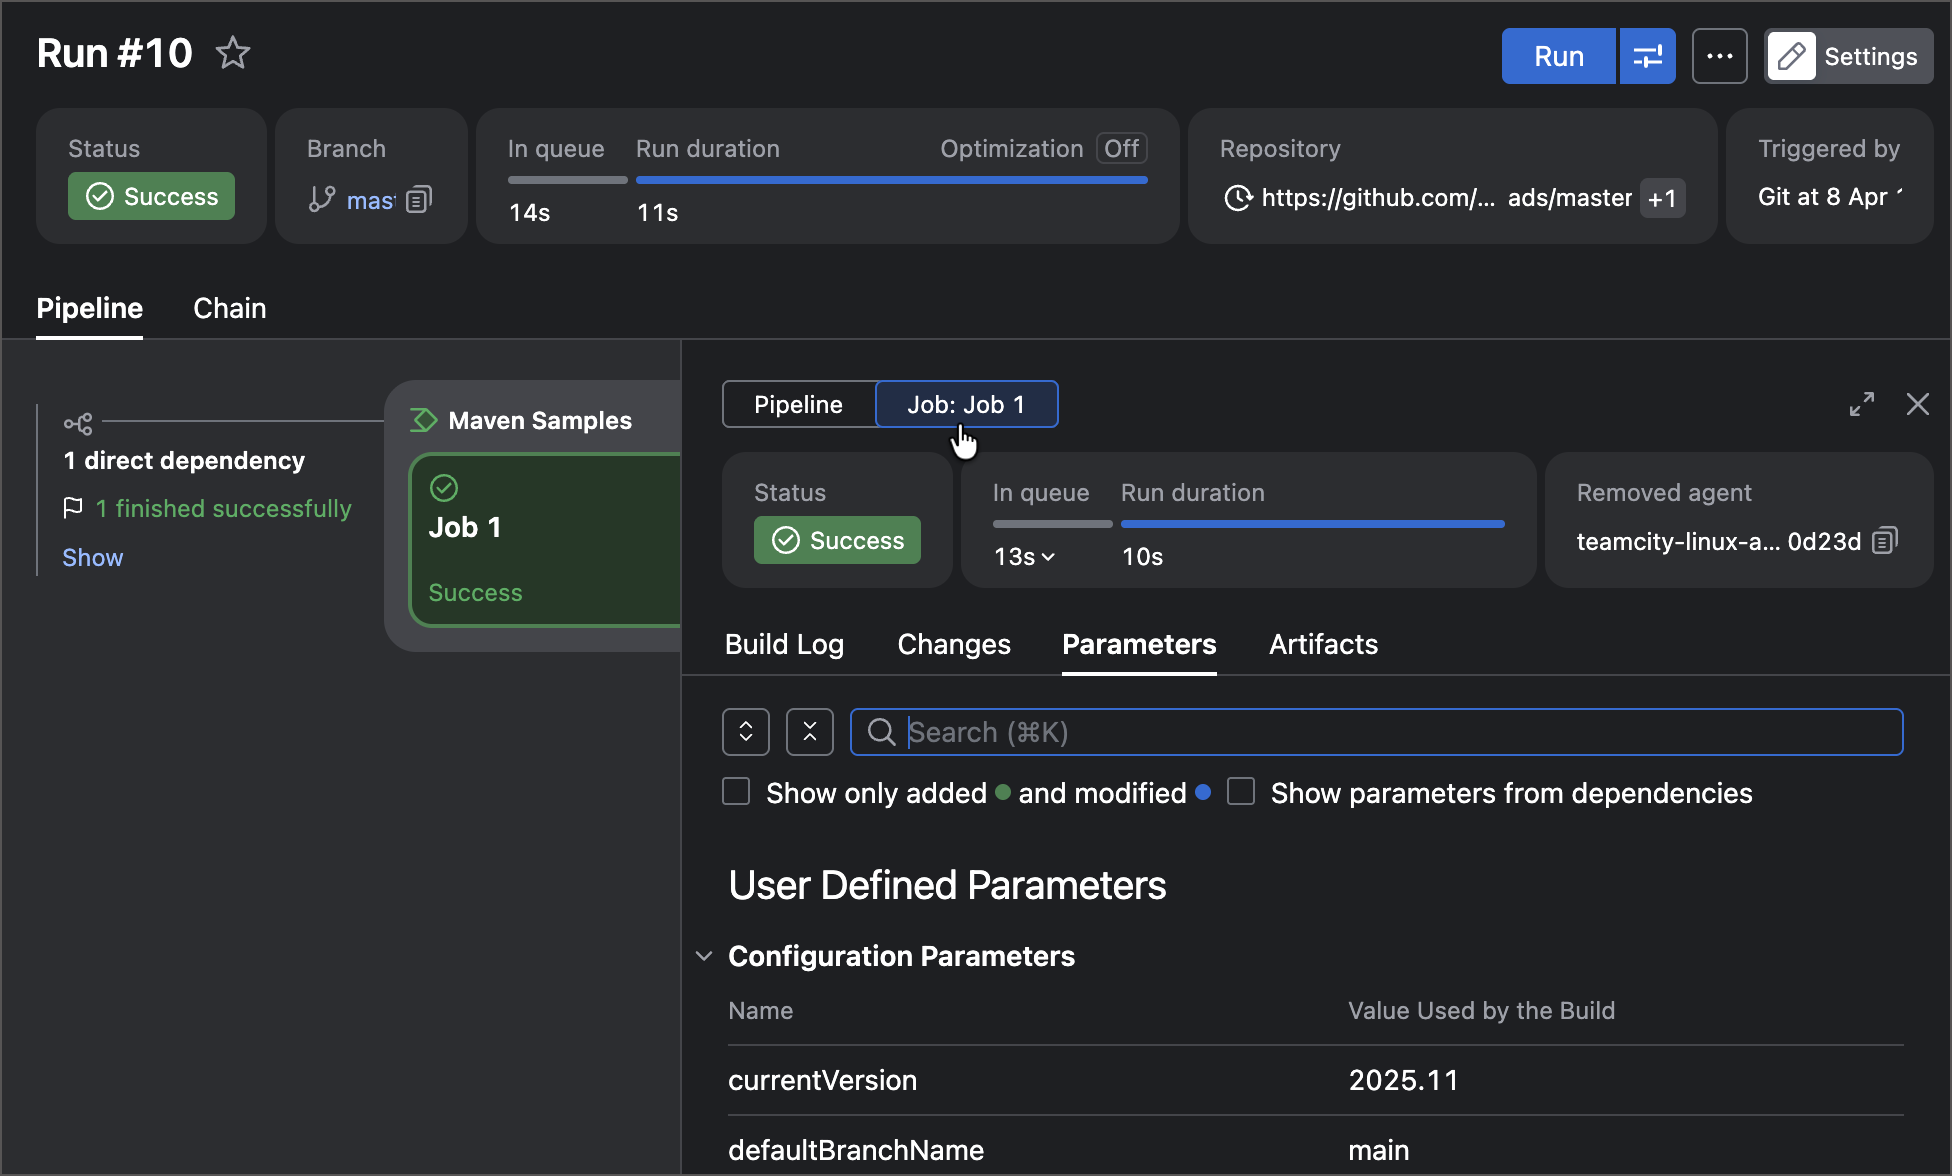Viewport: 1952px width, 1176px height.
Task: Click the blue Run button
Action: [1559, 56]
